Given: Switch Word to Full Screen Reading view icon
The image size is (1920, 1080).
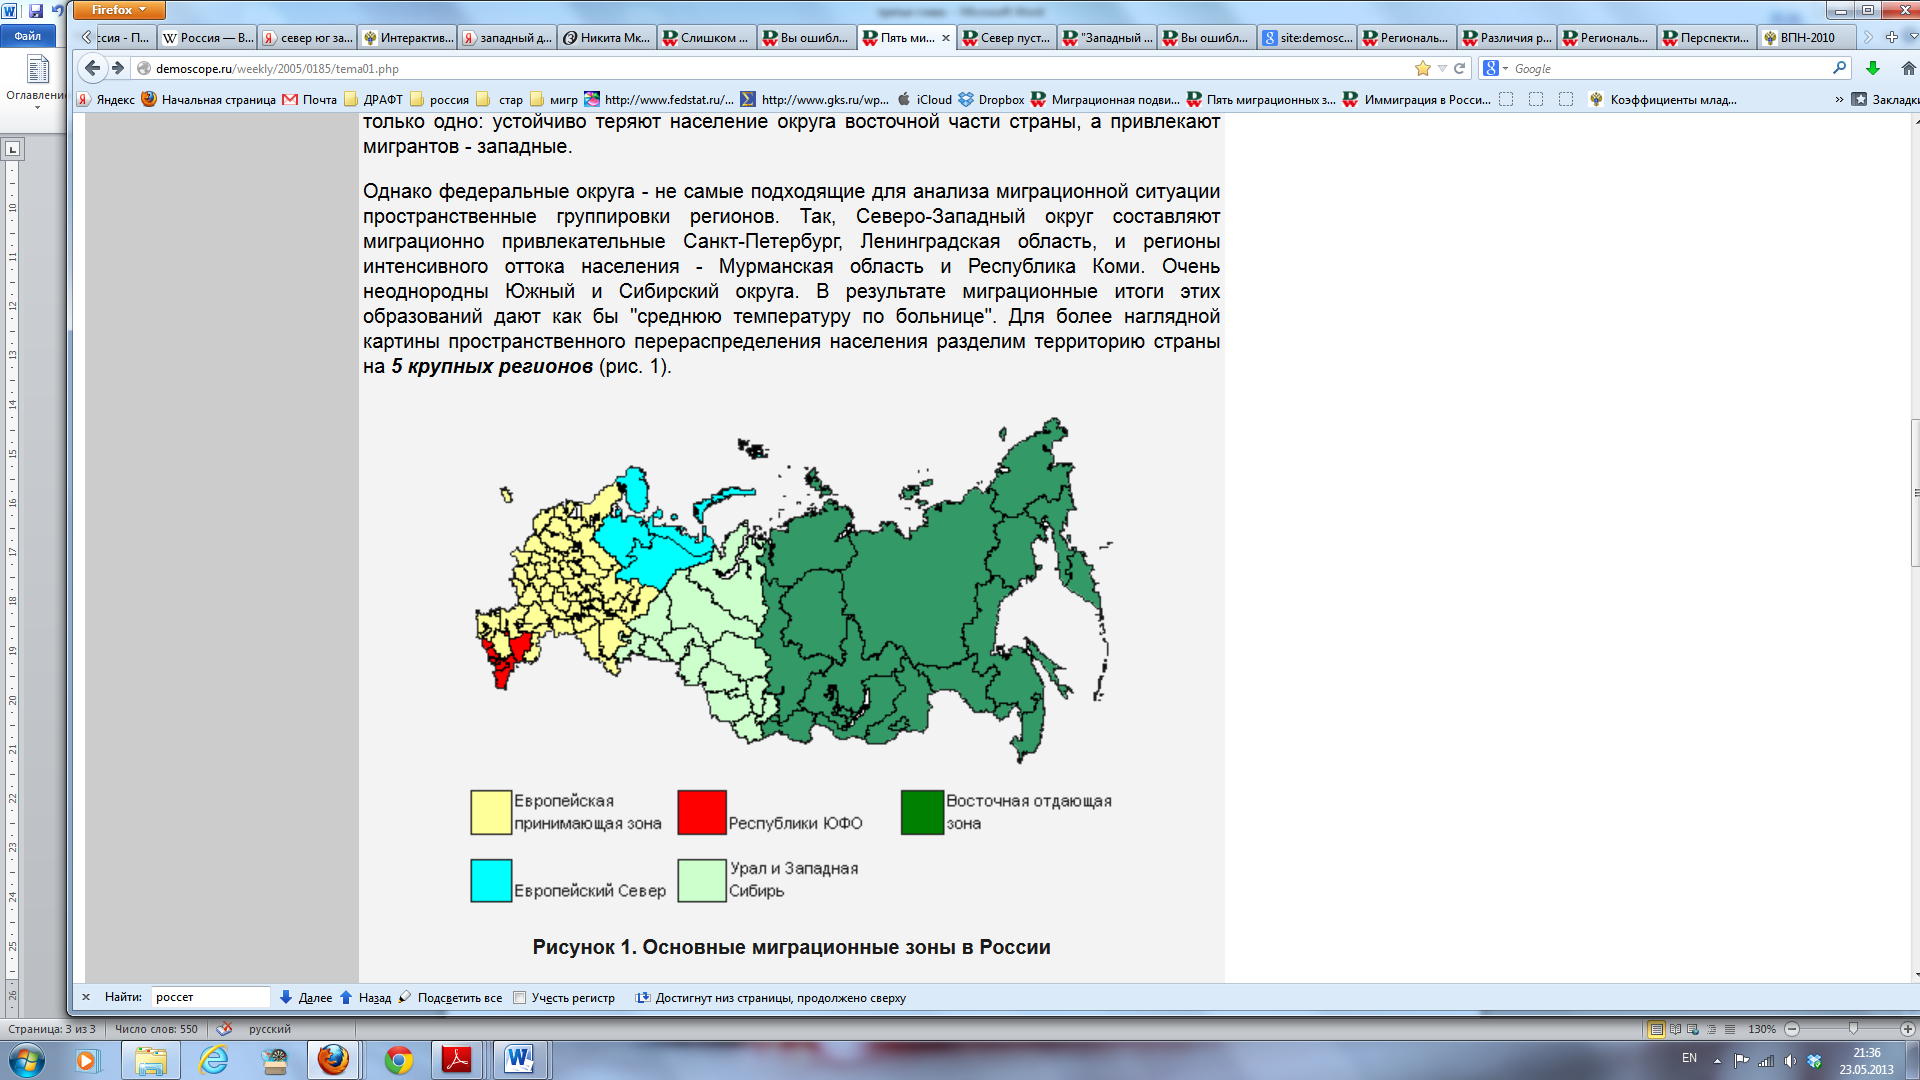Looking at the screenshot, I should (1675, 1029).
